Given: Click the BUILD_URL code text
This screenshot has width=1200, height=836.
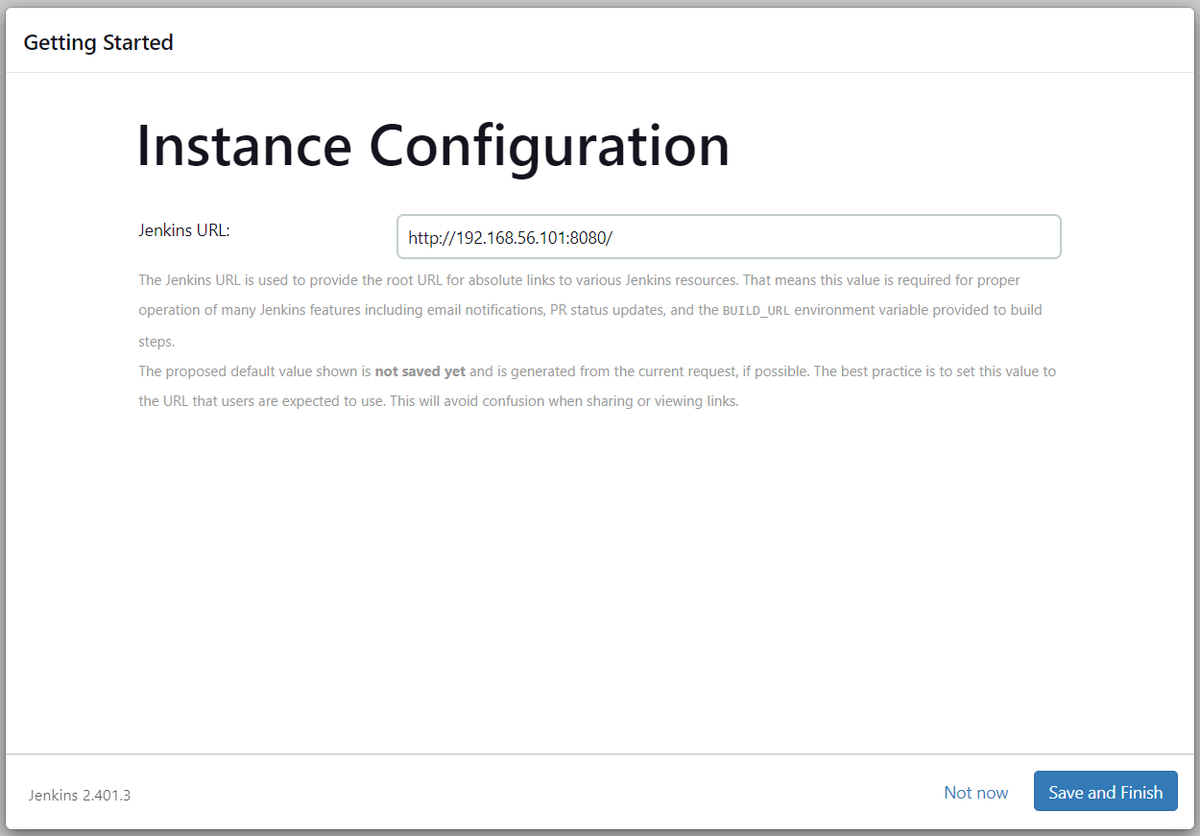Looking at the screenshot, I should click(756, 311).
